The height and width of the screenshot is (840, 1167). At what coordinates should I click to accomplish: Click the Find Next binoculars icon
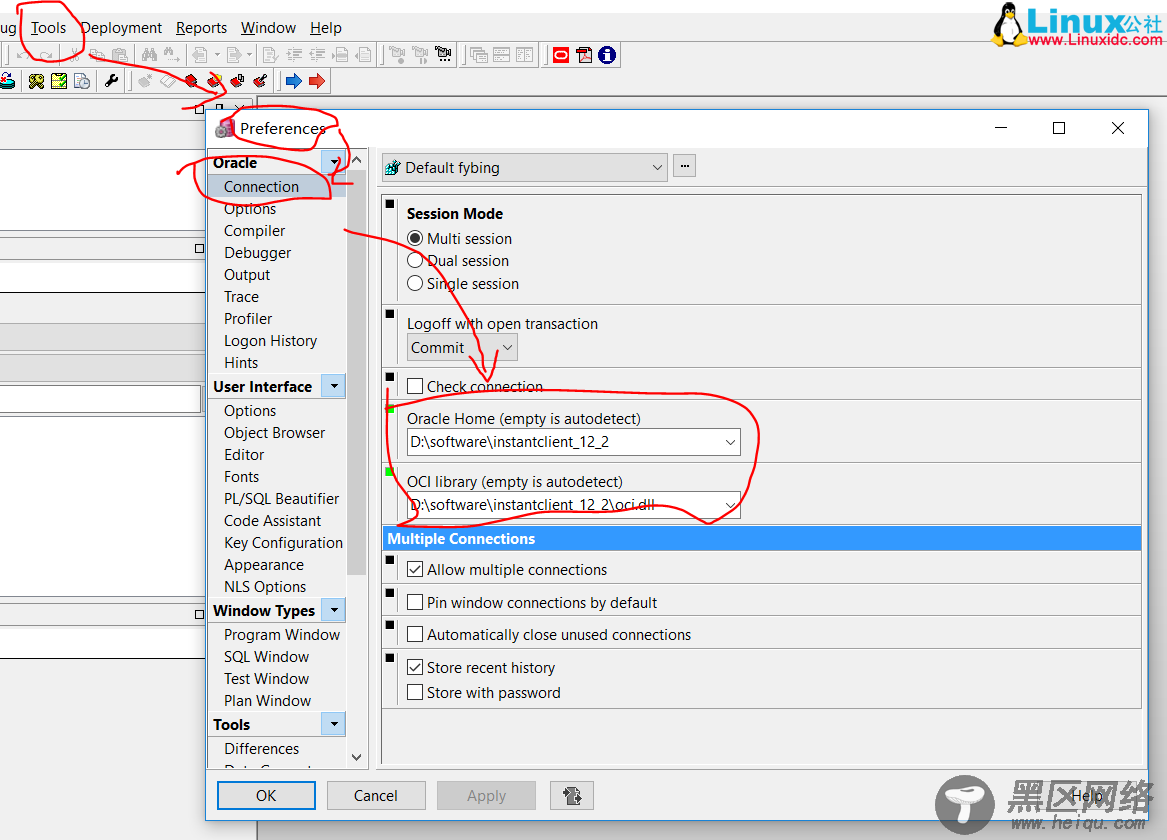[x=172, y=55]
